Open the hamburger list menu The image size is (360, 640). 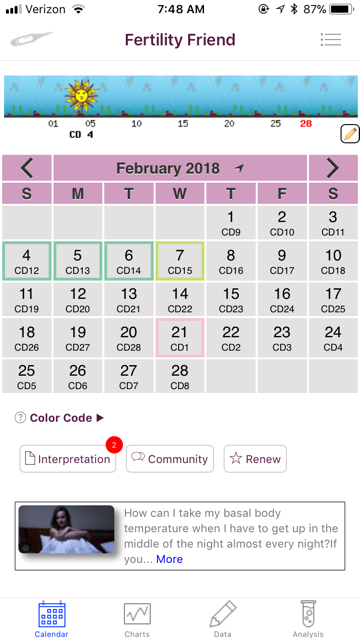point(331,39)
